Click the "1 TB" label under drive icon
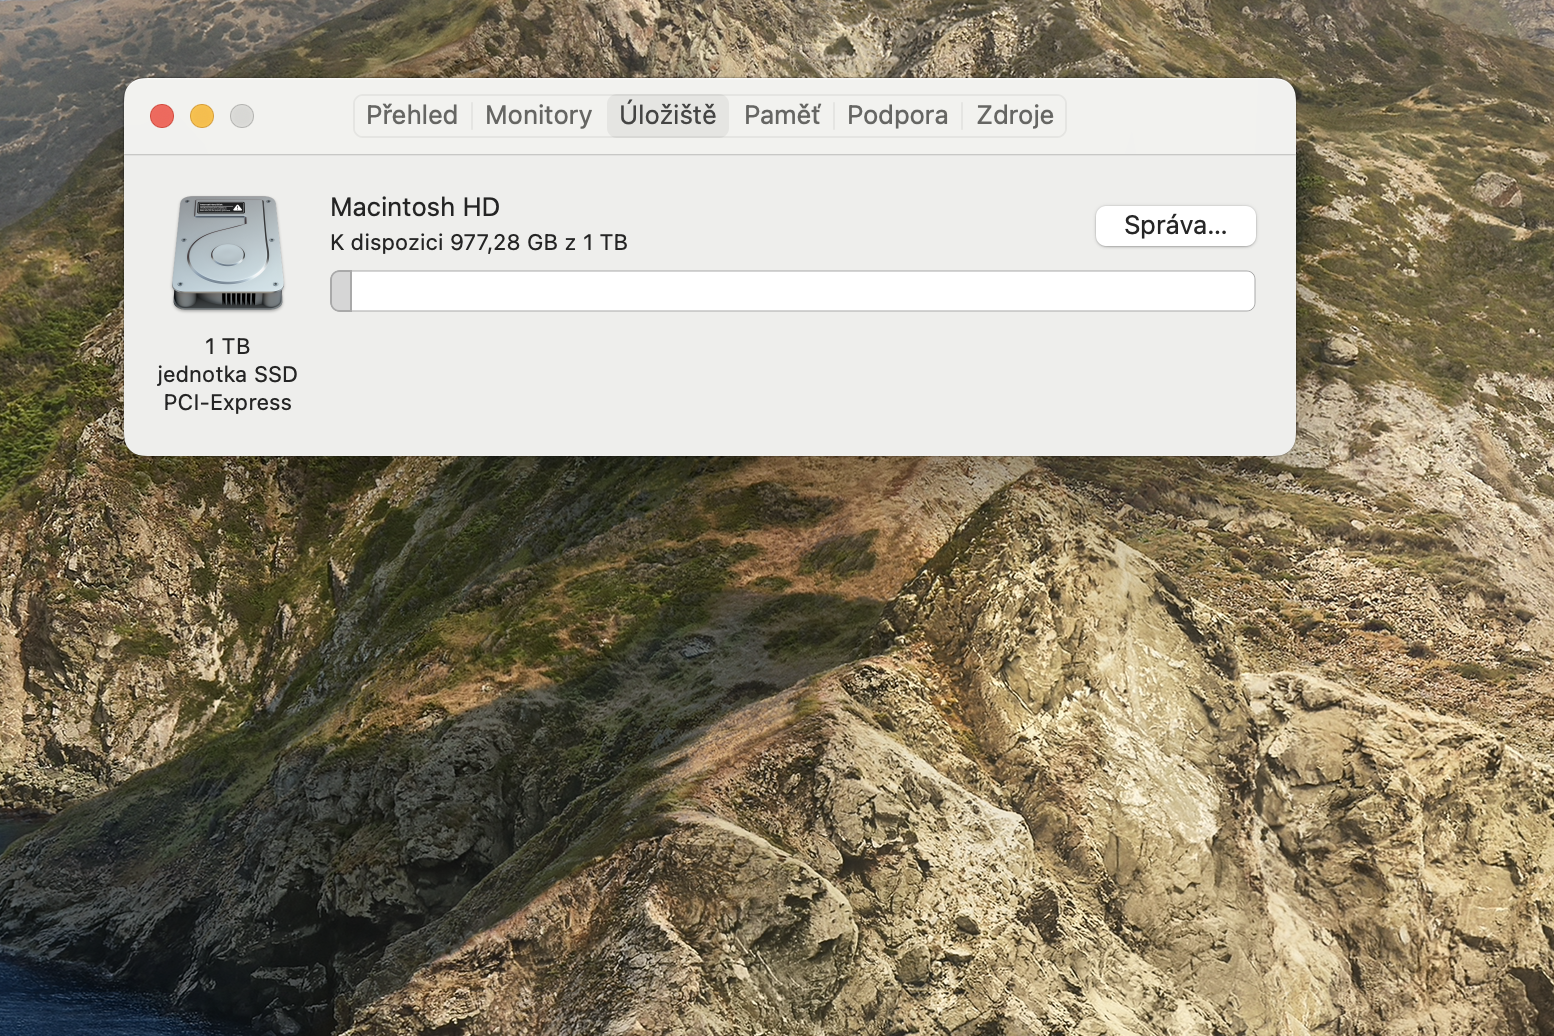This screenshot has width=1554, height=1036. pos(228,346)
